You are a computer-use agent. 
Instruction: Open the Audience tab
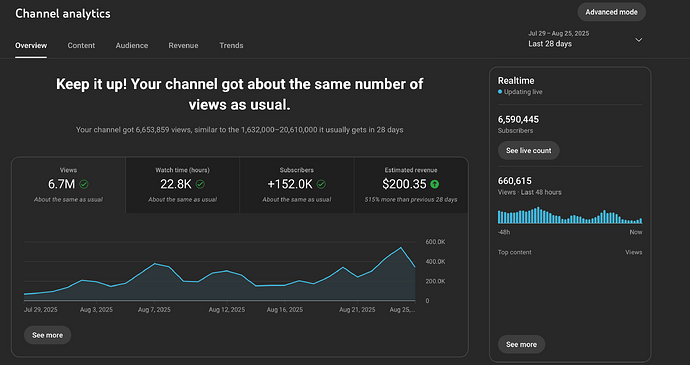tap(132, 45)
